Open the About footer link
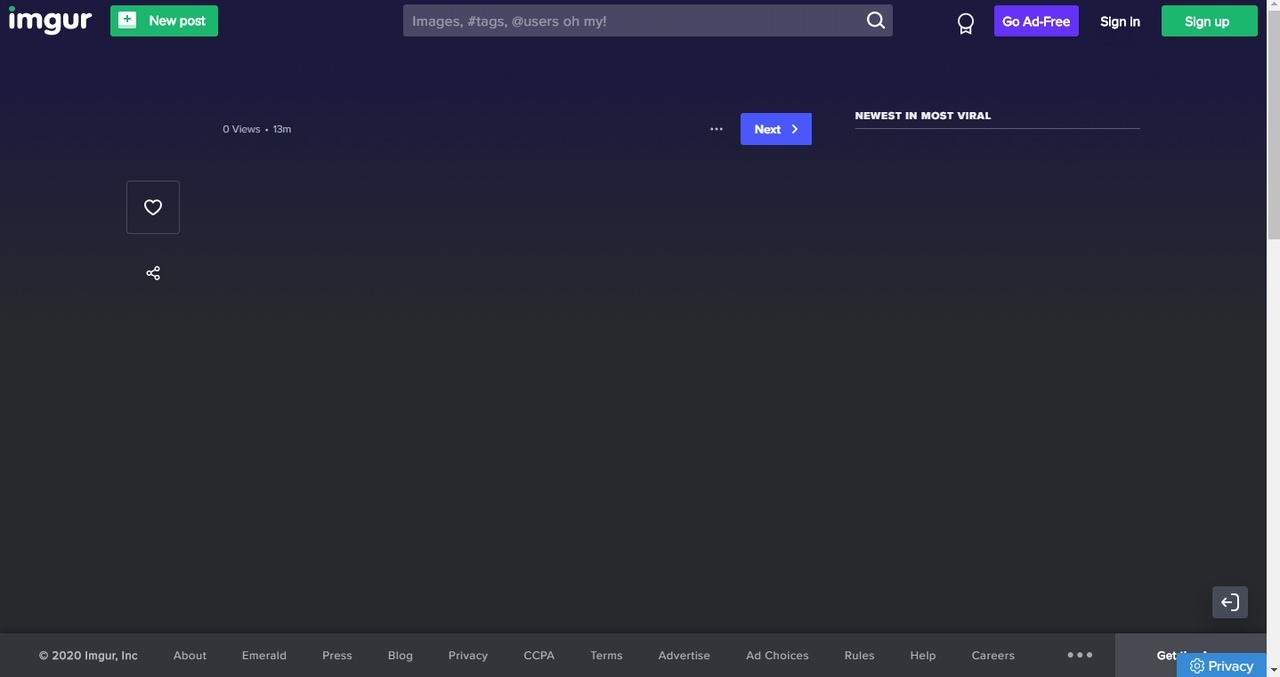Viewport: 1280px width, 677px height. (x=190, y=656)
